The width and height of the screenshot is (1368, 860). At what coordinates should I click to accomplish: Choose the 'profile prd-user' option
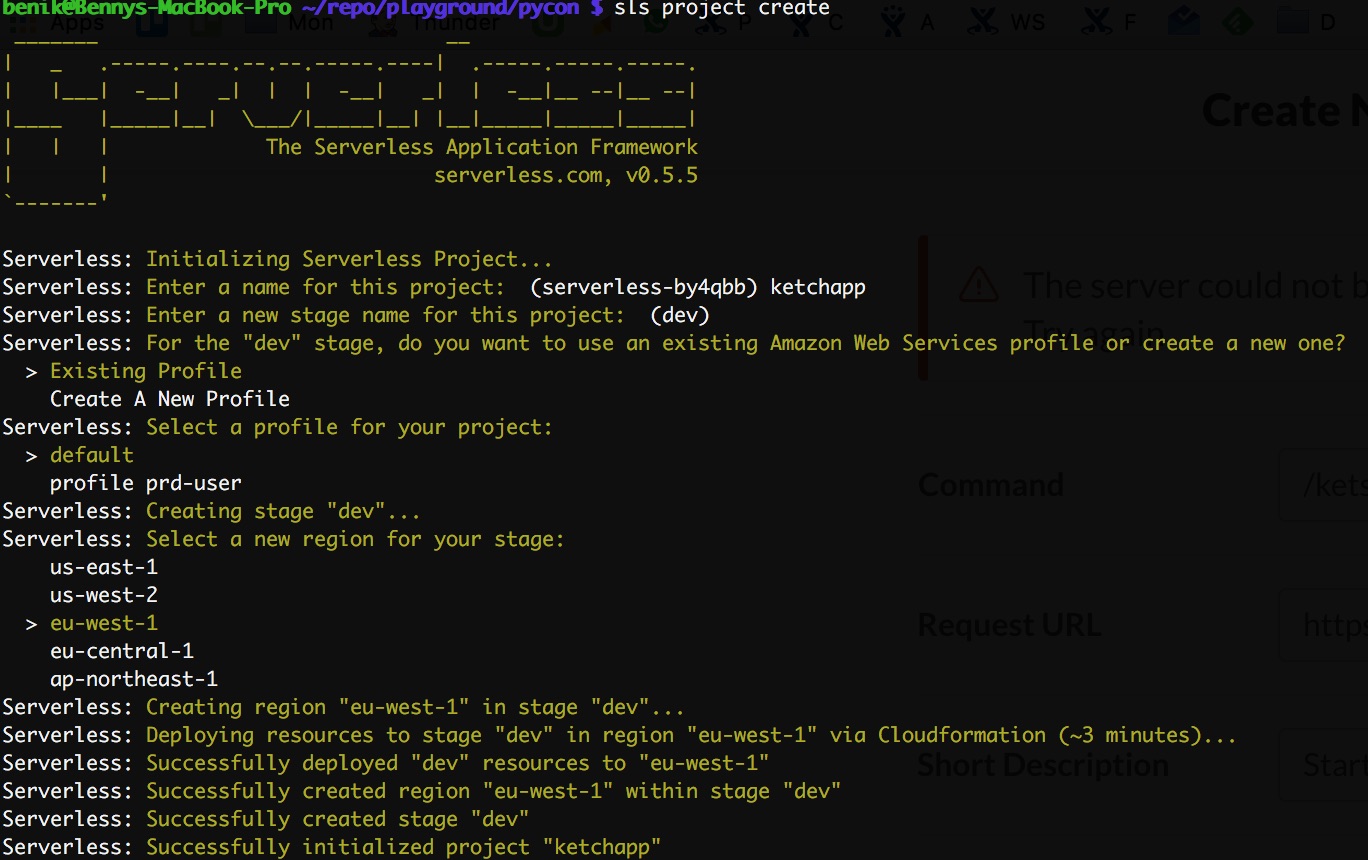point(146,483)
